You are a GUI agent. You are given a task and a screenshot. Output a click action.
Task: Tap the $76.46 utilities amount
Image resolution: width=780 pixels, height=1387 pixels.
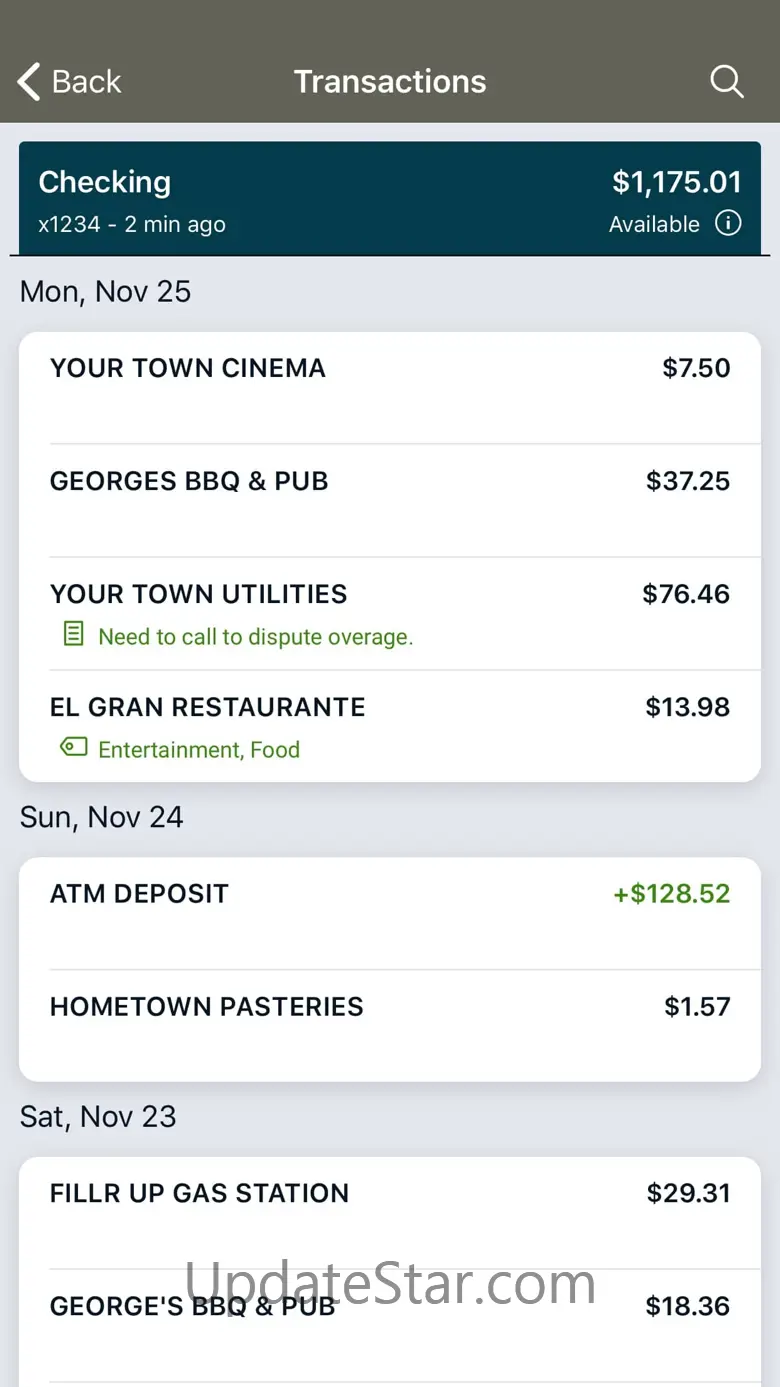tap(686, 594)
